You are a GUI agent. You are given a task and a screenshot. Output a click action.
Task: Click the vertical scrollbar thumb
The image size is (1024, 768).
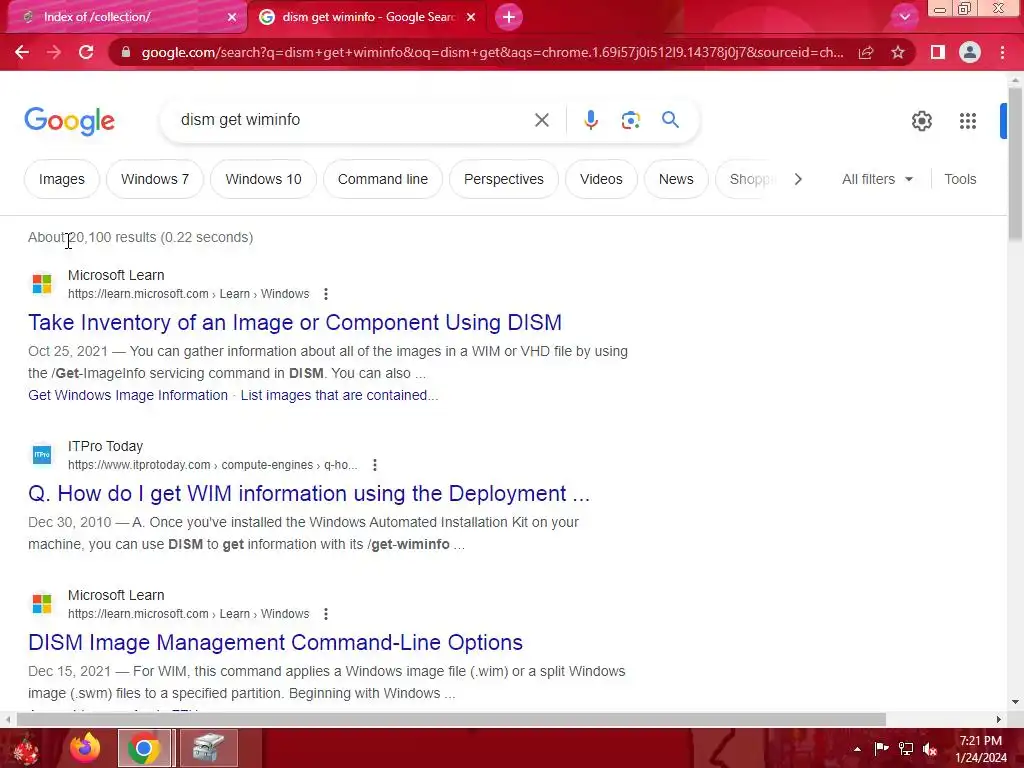[x=1015, y=163]
